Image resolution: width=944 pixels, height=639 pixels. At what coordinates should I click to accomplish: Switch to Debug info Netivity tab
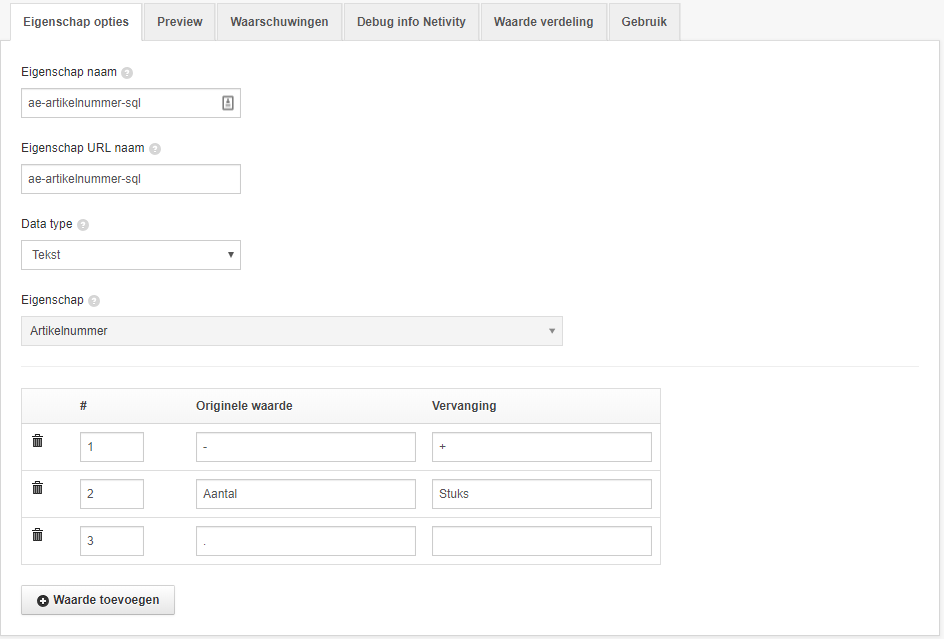point(411,22)
